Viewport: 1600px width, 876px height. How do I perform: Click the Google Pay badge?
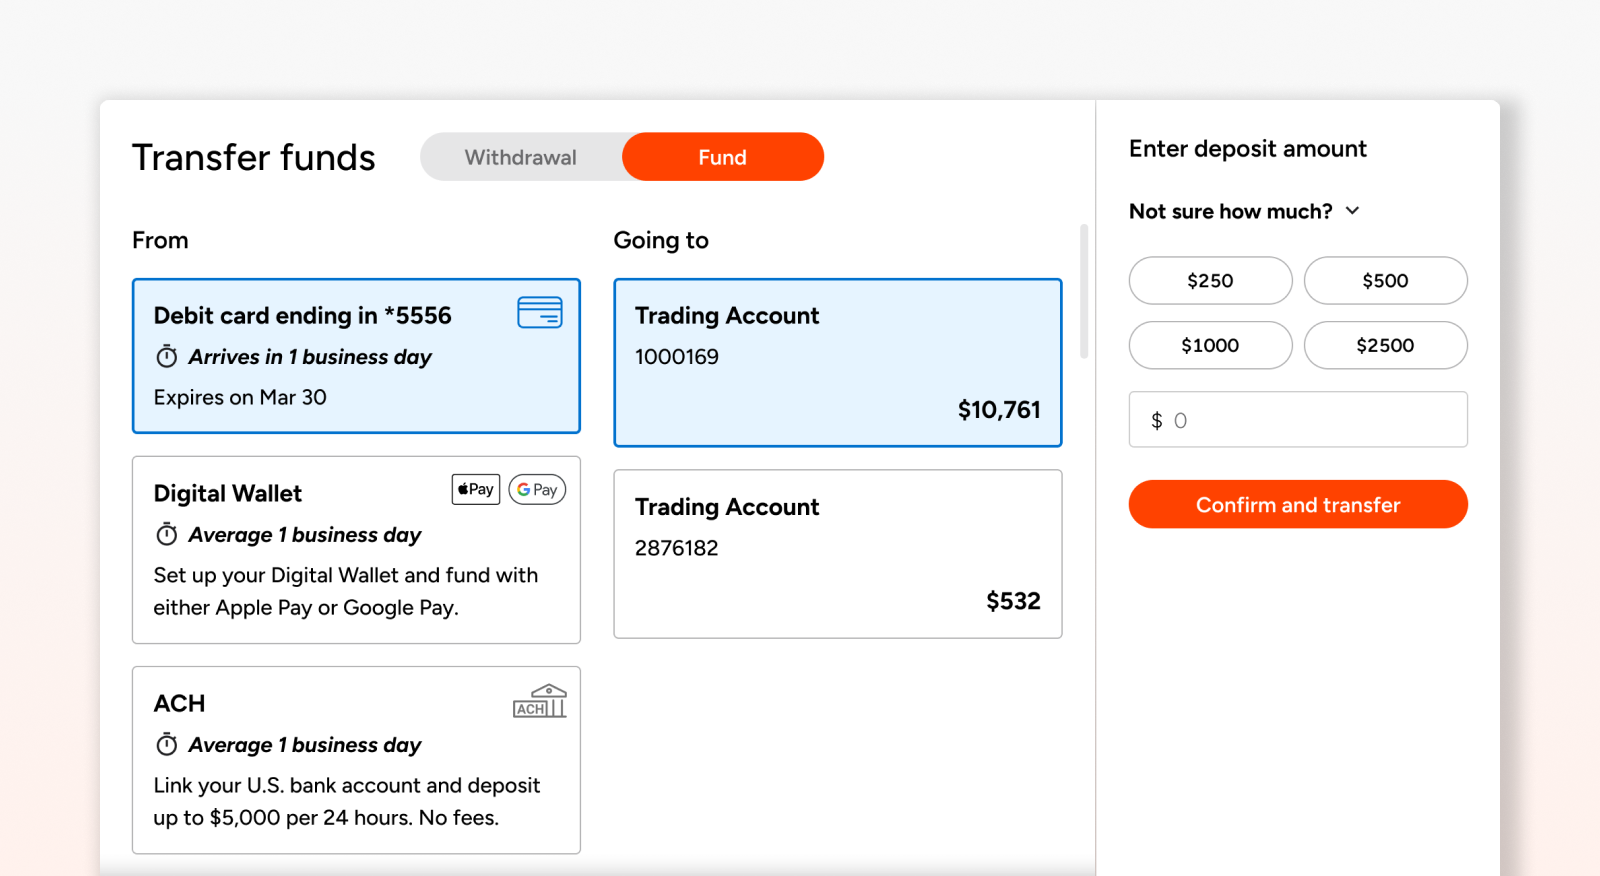coord(537,489)
